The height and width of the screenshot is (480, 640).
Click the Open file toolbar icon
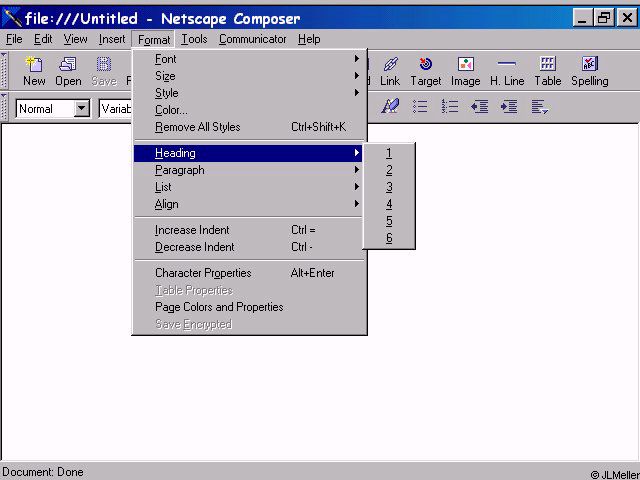point(68,71)
